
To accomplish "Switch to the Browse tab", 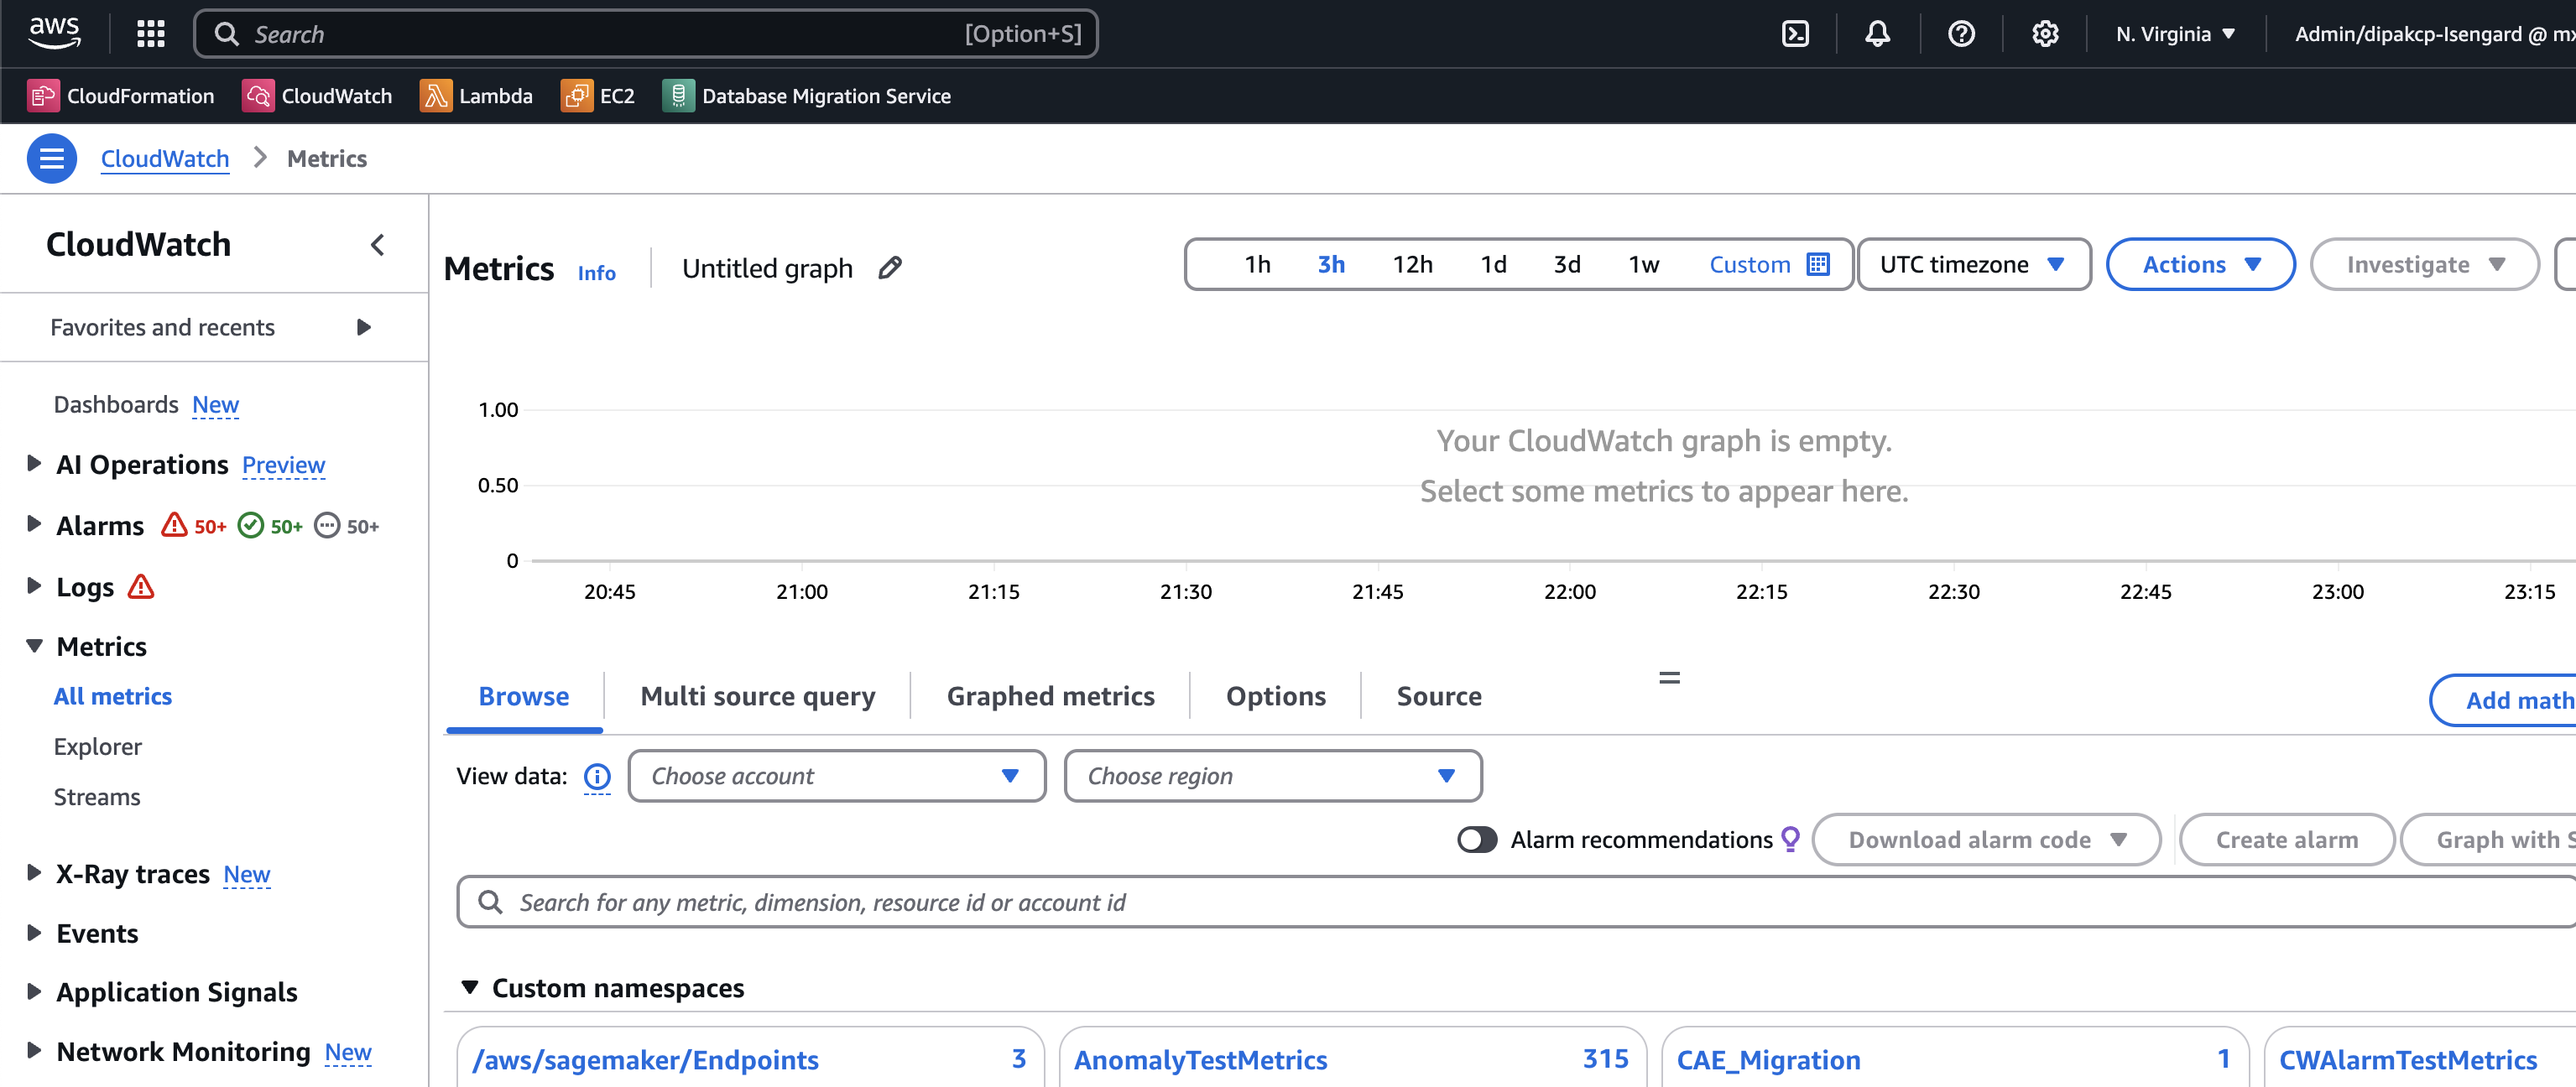I will [x=524, y=696].
